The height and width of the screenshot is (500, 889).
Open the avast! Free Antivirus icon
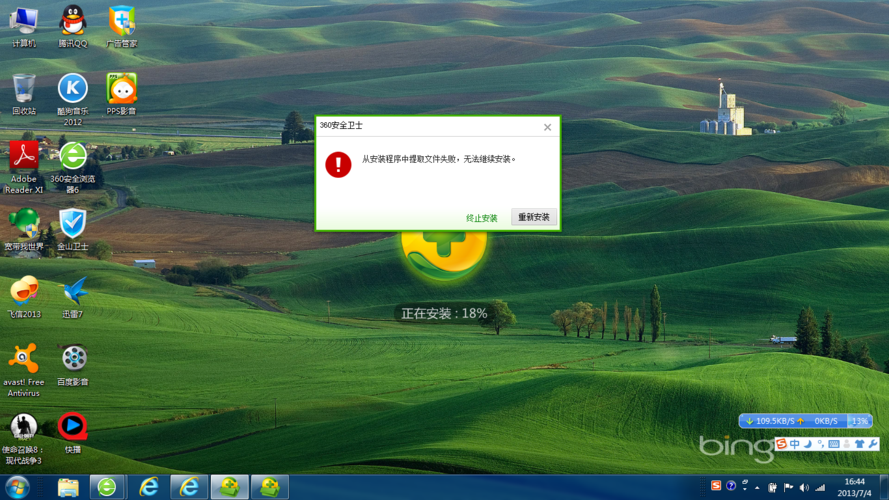point(24,370)
